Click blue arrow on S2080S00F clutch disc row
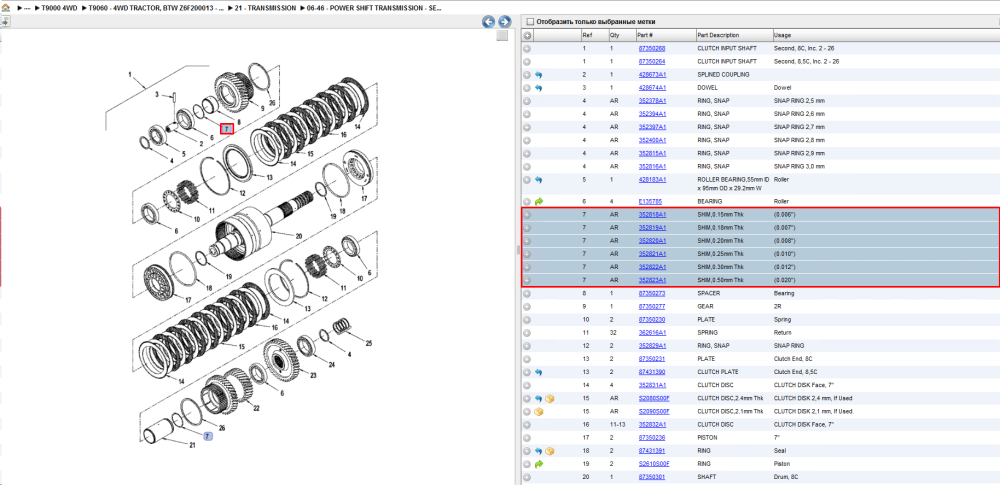The width and height of the screenshot is (1000, 485). 539,398
